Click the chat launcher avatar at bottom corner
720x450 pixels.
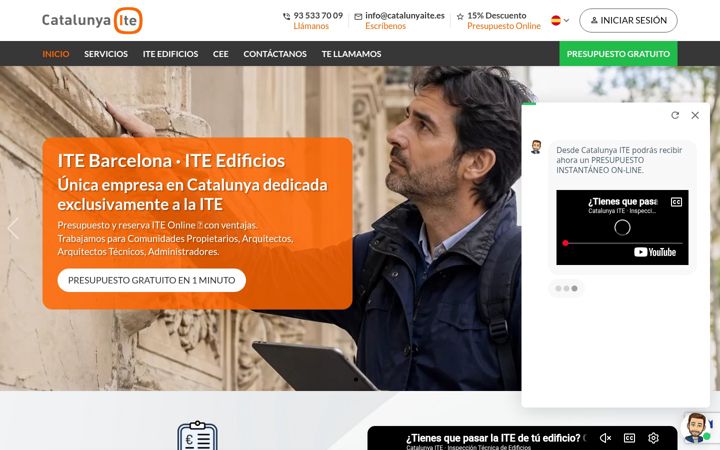697,428
